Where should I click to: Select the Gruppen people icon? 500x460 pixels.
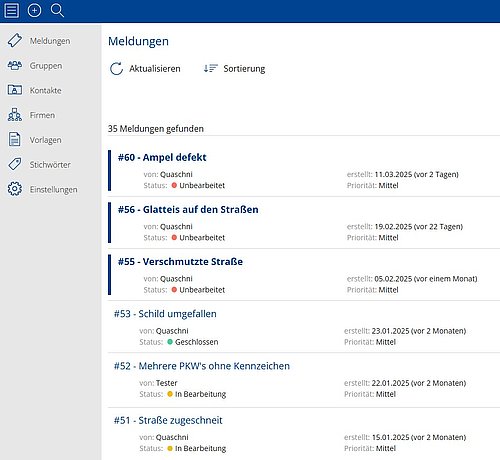pyautogui.click(x=15, y=65)
